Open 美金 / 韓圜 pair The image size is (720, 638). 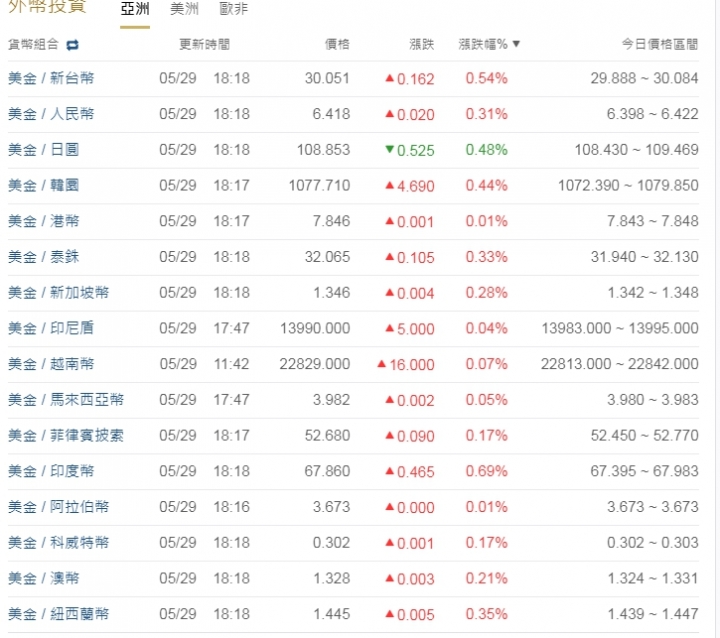point(44,186)
